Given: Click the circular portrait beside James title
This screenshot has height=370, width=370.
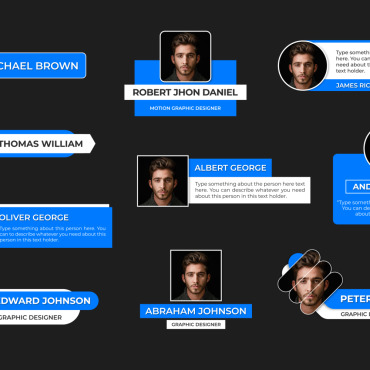Looking at the screenshot, I should click(303, 66).
